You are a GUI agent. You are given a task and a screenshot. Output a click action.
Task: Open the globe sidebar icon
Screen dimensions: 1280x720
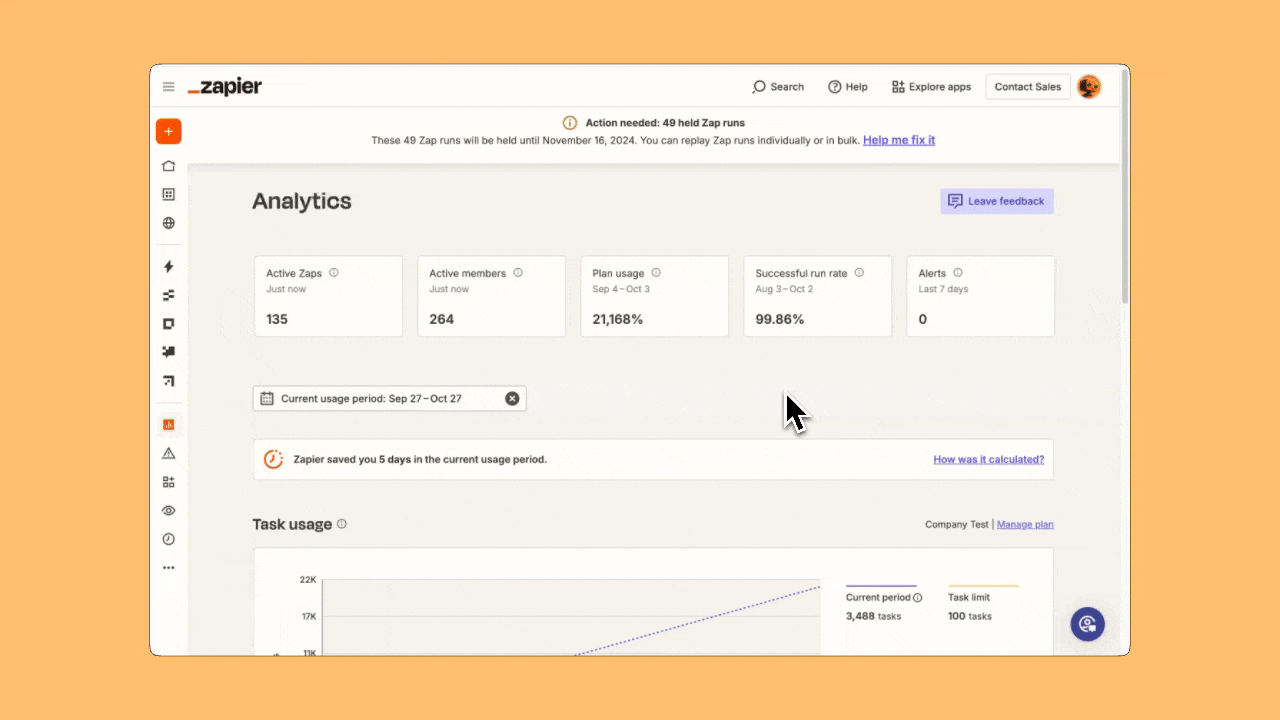pyautogui.click(x=168, y=223)
